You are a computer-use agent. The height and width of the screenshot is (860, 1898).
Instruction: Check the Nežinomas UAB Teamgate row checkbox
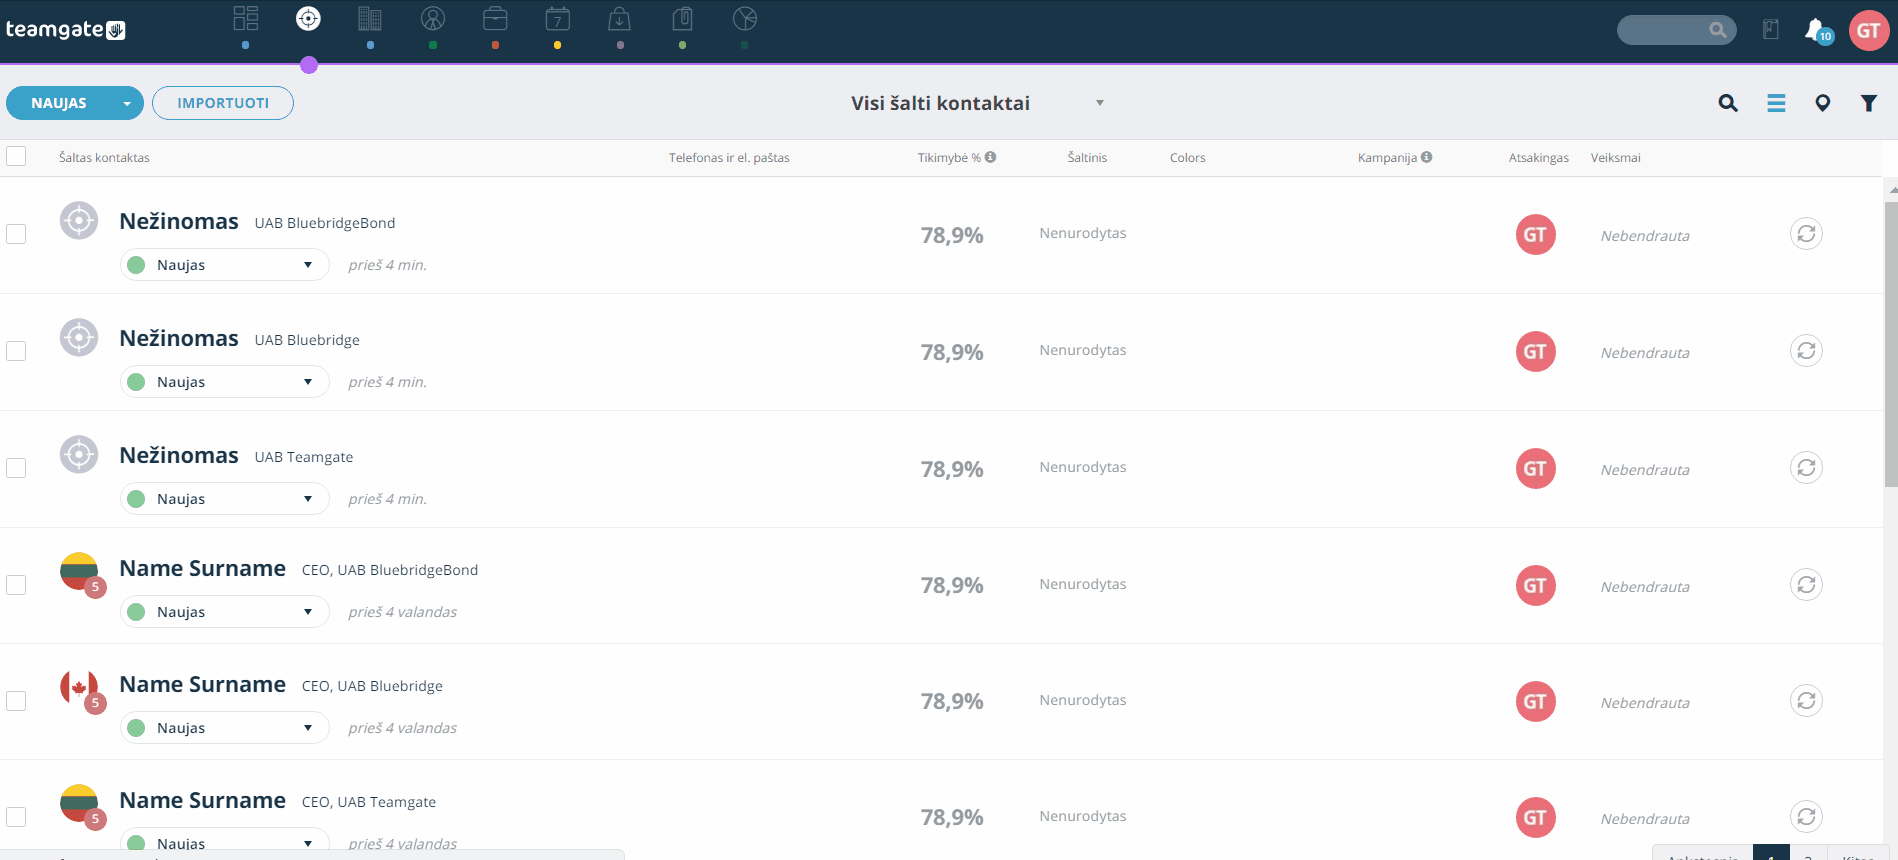[16, 468]
